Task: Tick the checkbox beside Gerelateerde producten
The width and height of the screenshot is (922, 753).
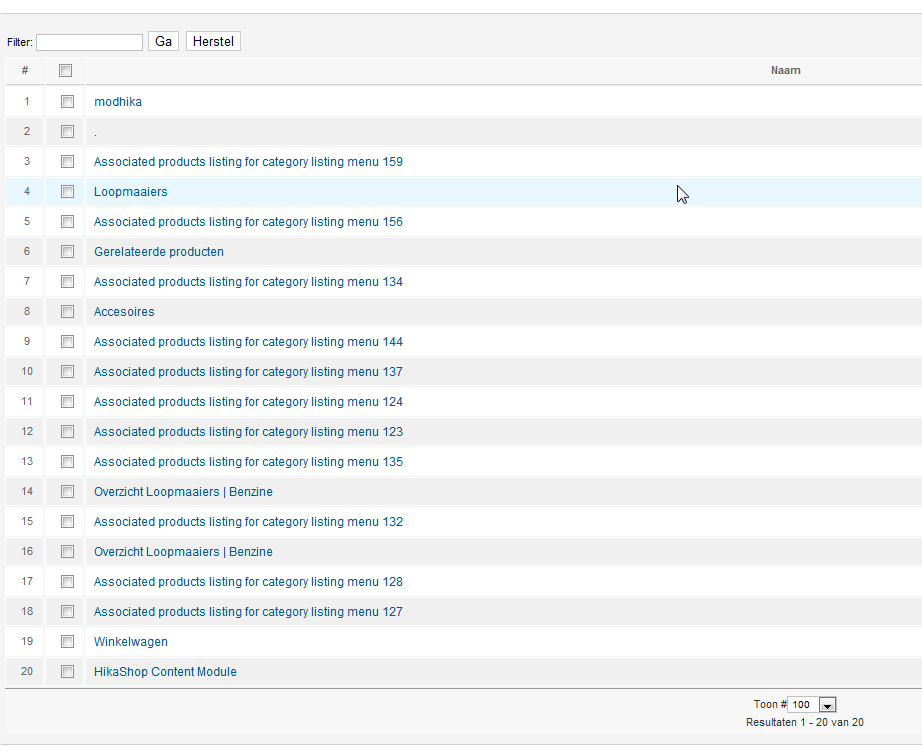Action: 68,252
